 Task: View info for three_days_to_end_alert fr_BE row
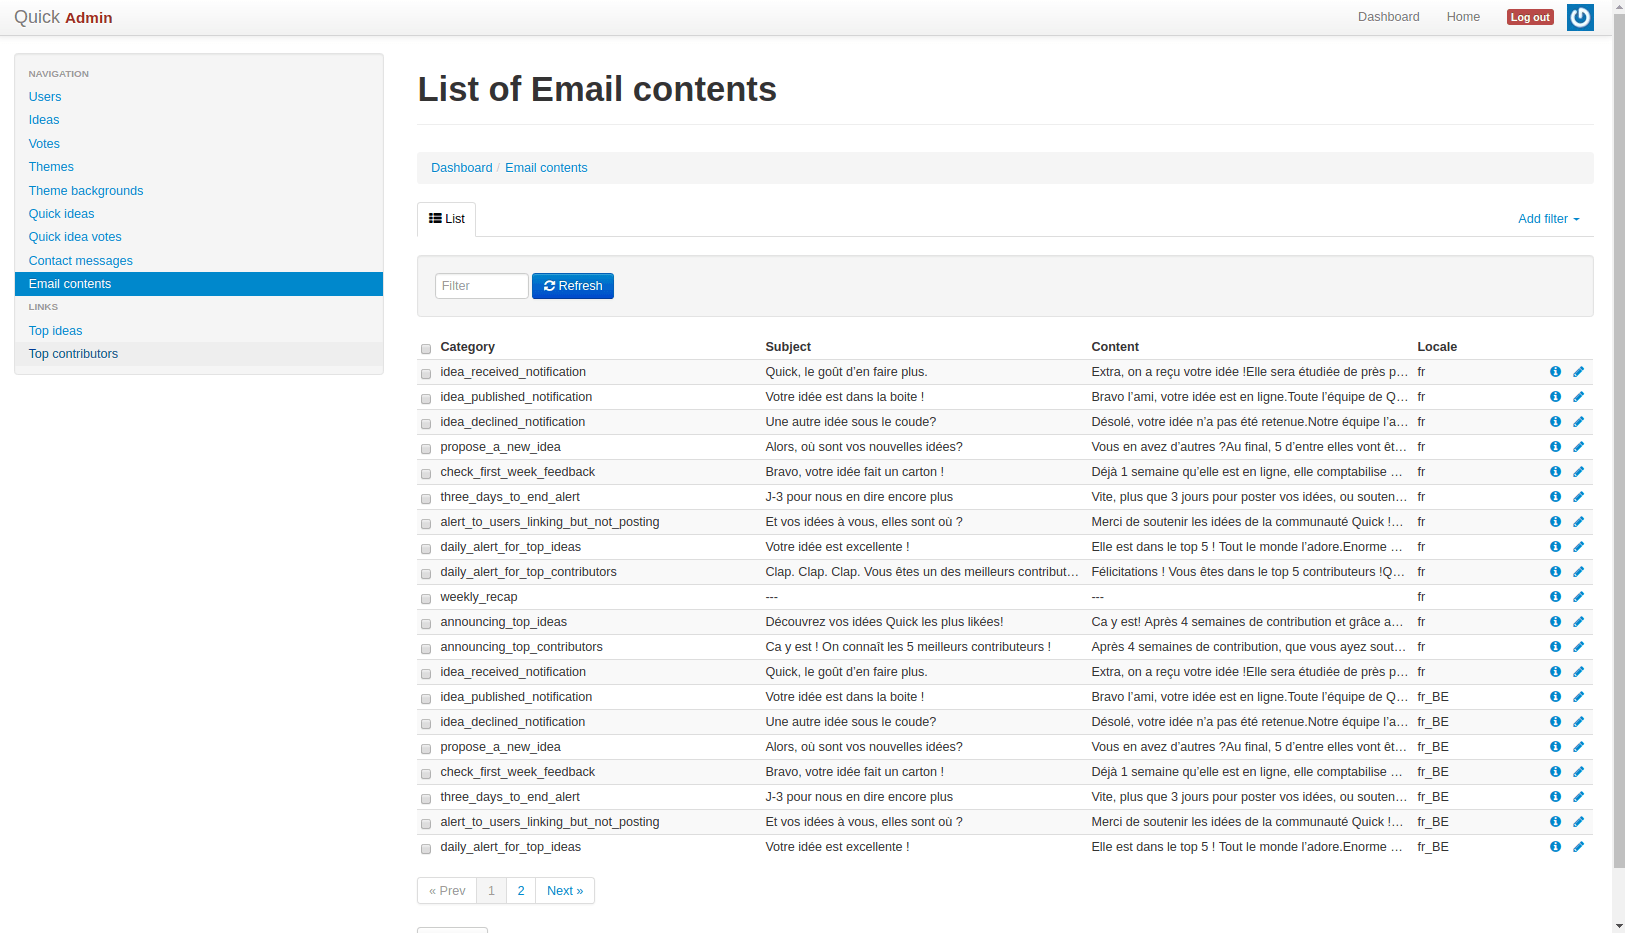click(x=1555, y=797)
